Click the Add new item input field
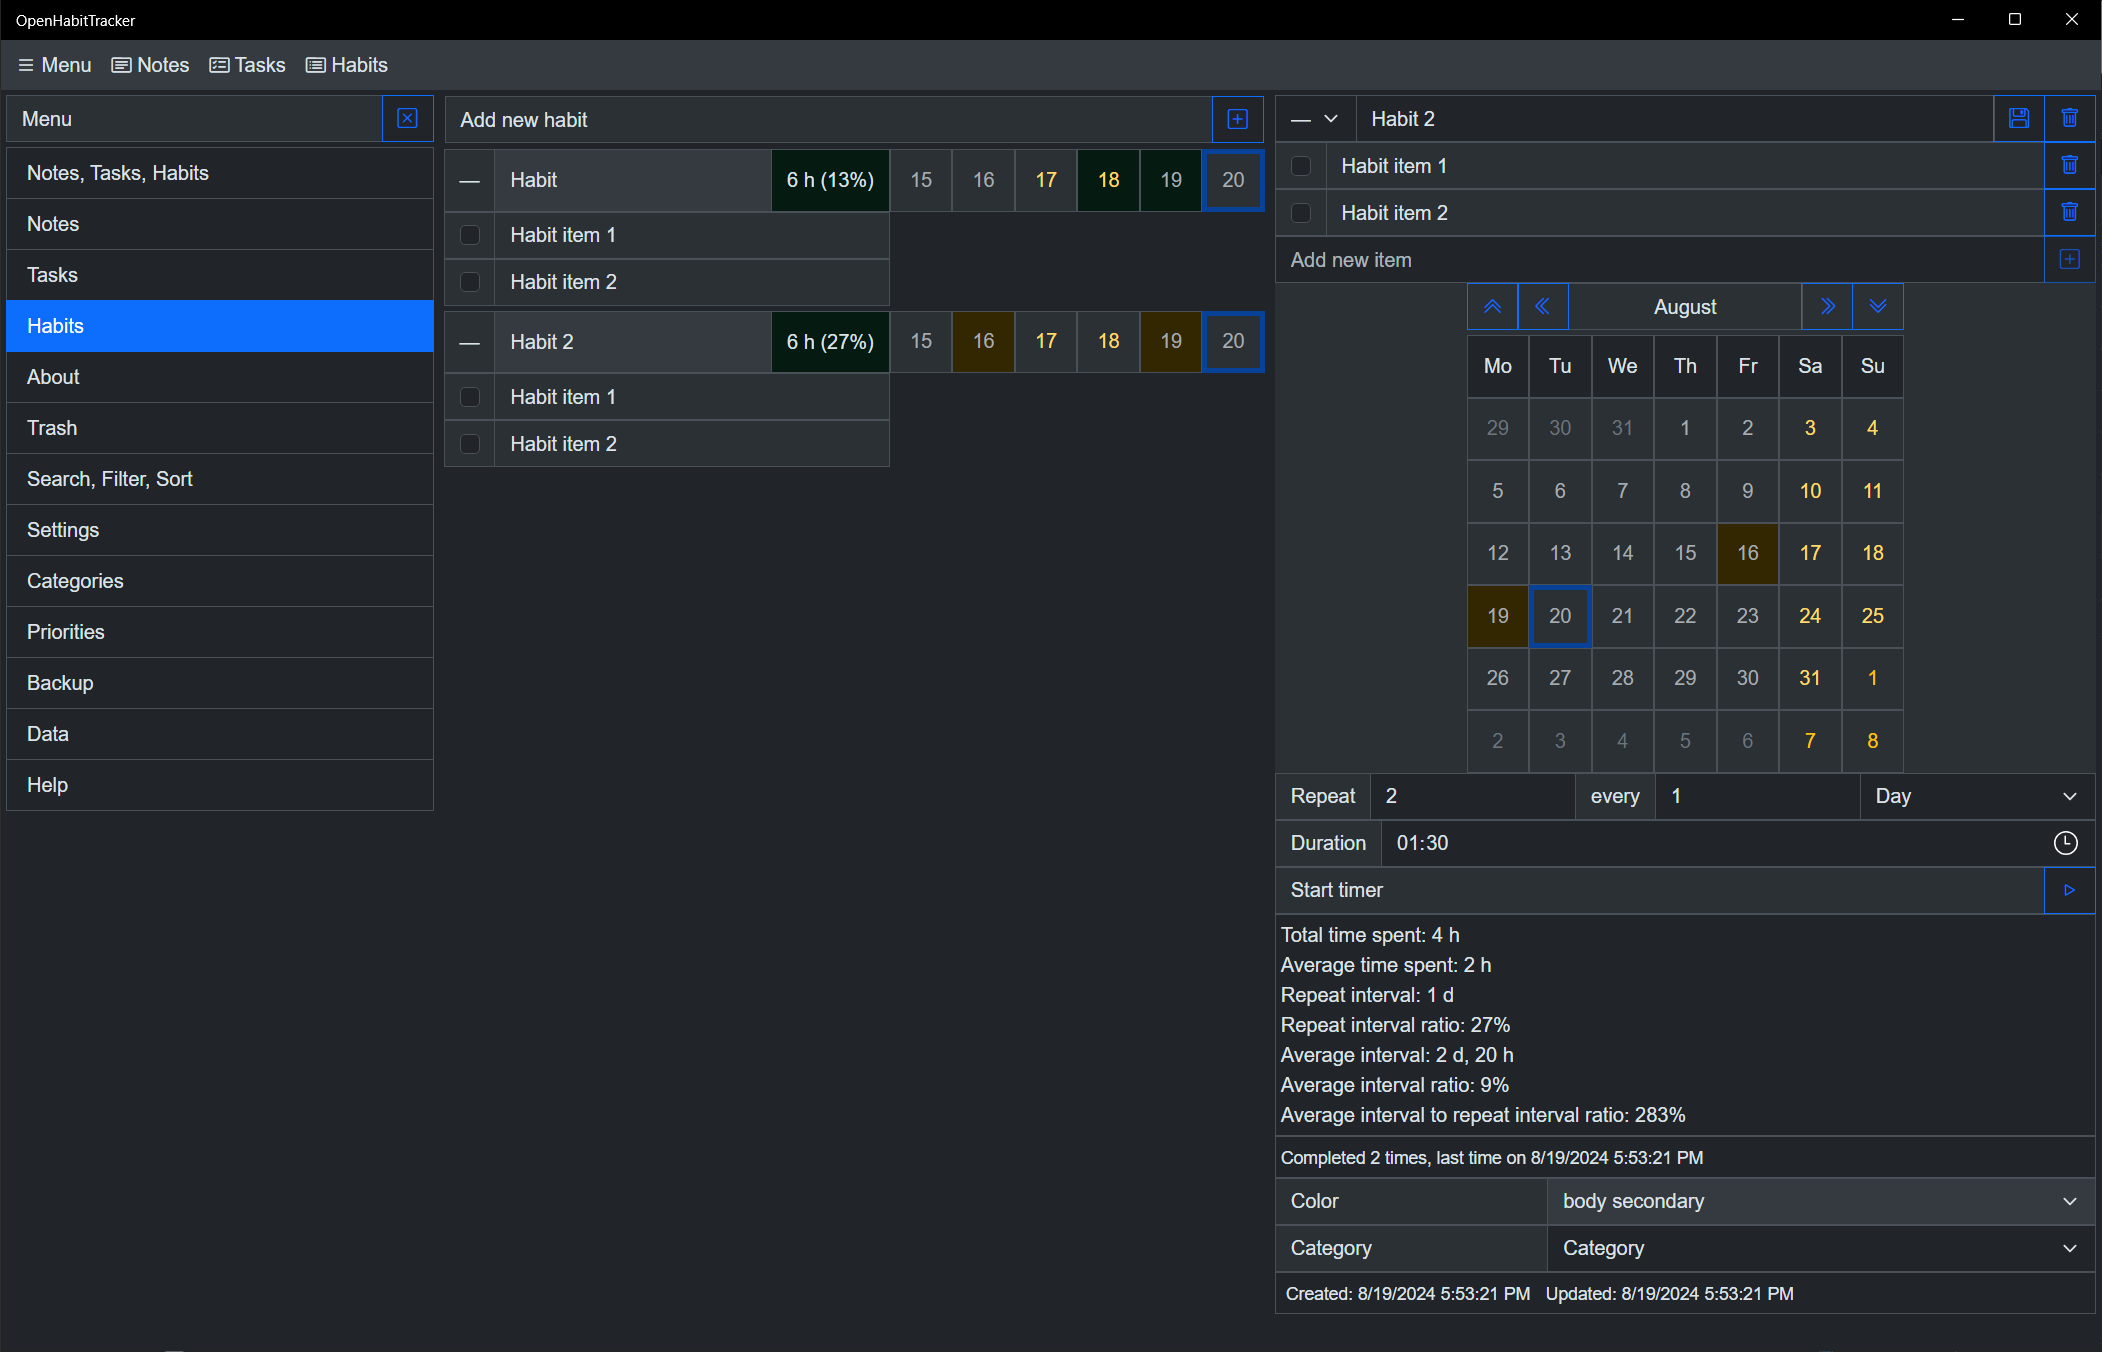Viewport: 2102px width, 1352px height. pos(1658,260)
